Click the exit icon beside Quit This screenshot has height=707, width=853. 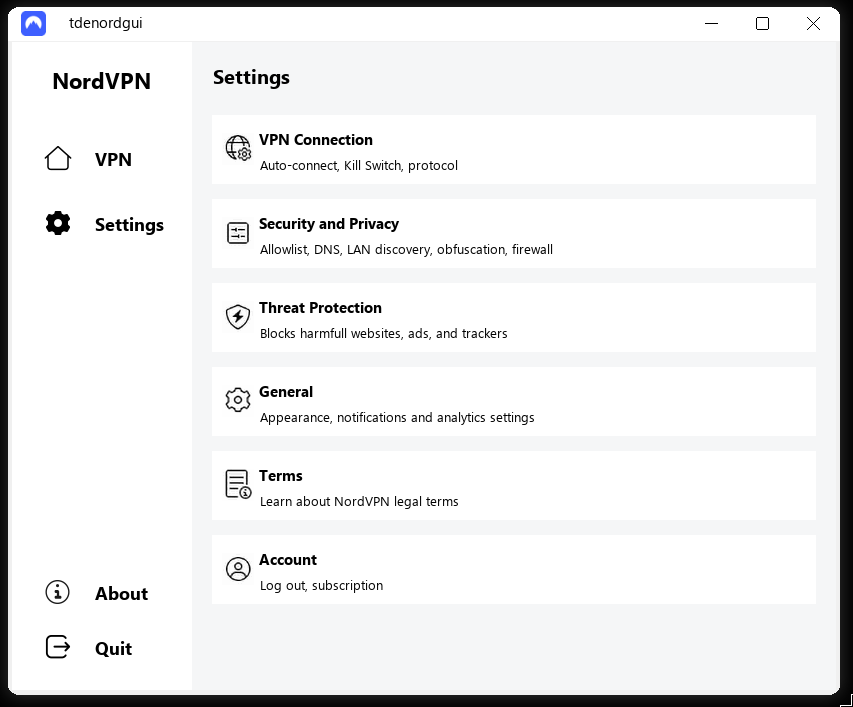click(58, 647)
